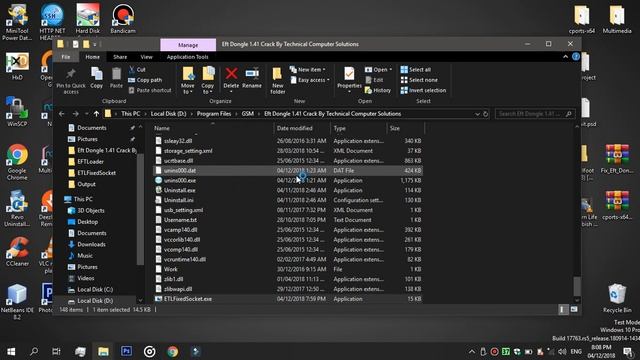Select the zlibwapi.dll file

click(x=288, y=289)
